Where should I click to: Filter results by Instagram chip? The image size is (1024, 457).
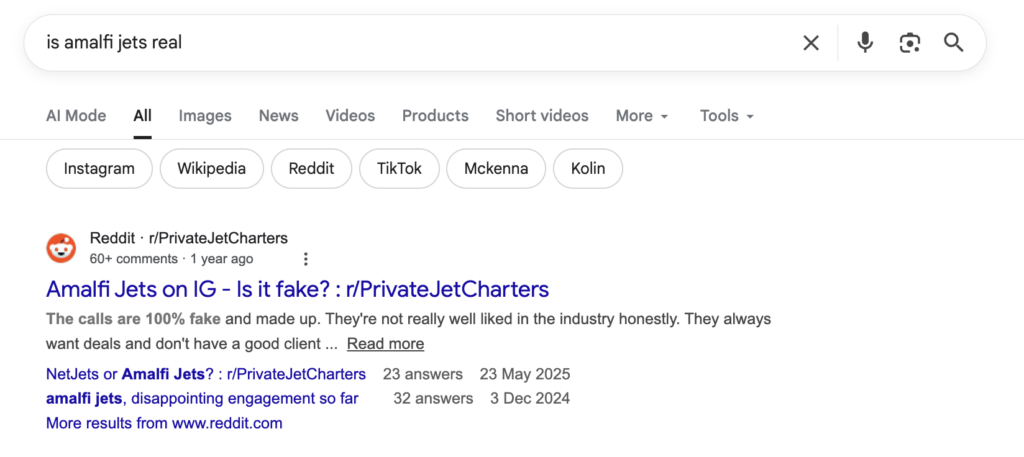pyautogui.click(x=99, y=168)
